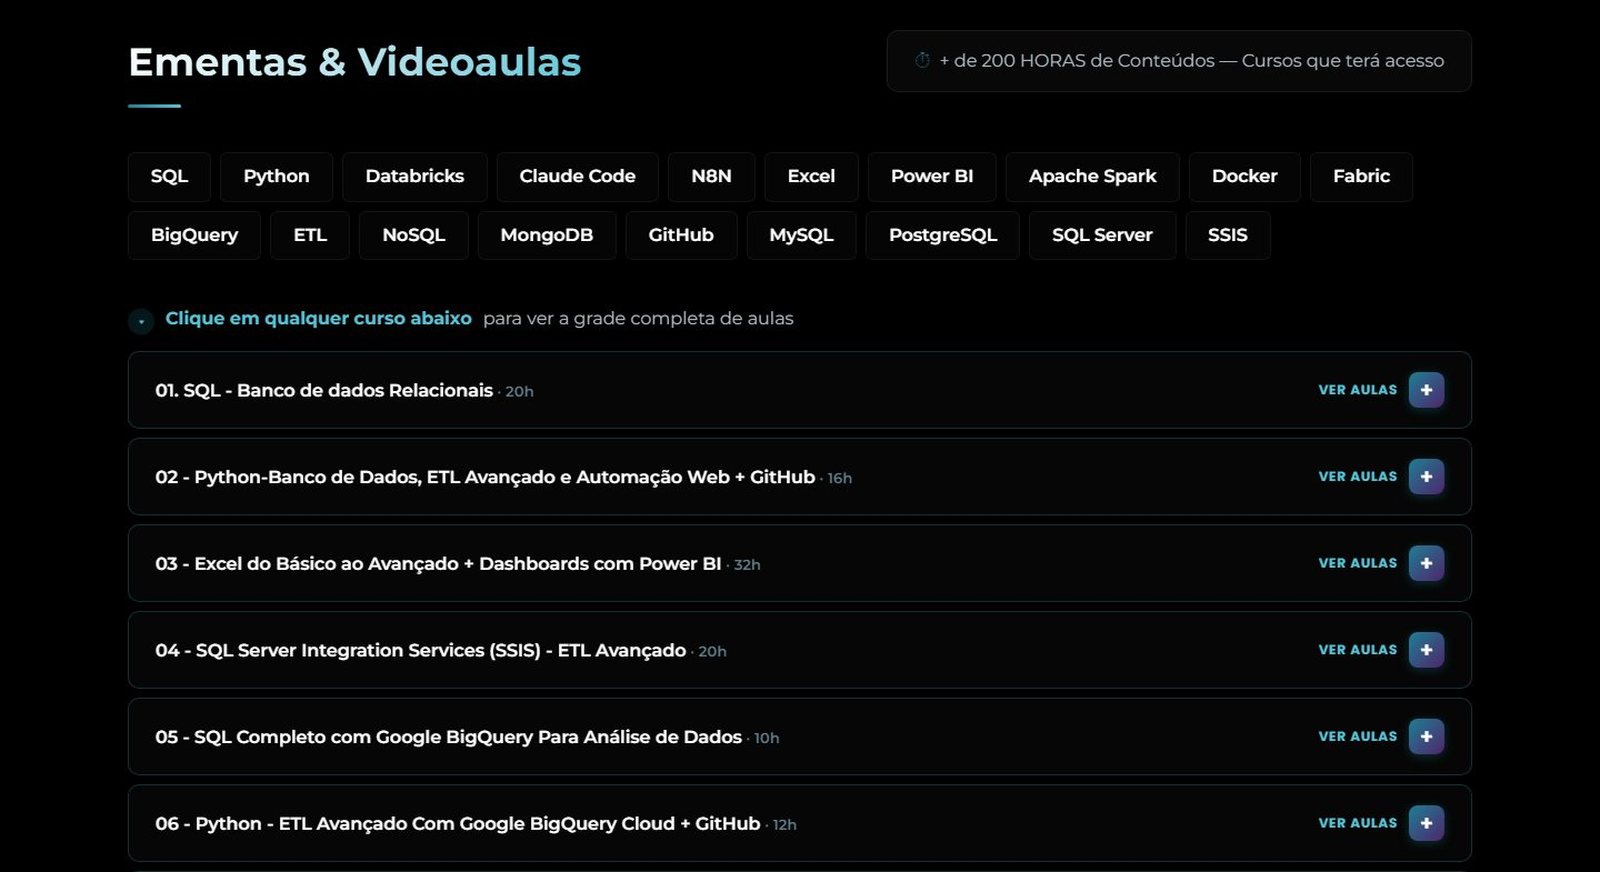Click the GitHub tag
The image size is (1600, 872).
pos(681,236)
